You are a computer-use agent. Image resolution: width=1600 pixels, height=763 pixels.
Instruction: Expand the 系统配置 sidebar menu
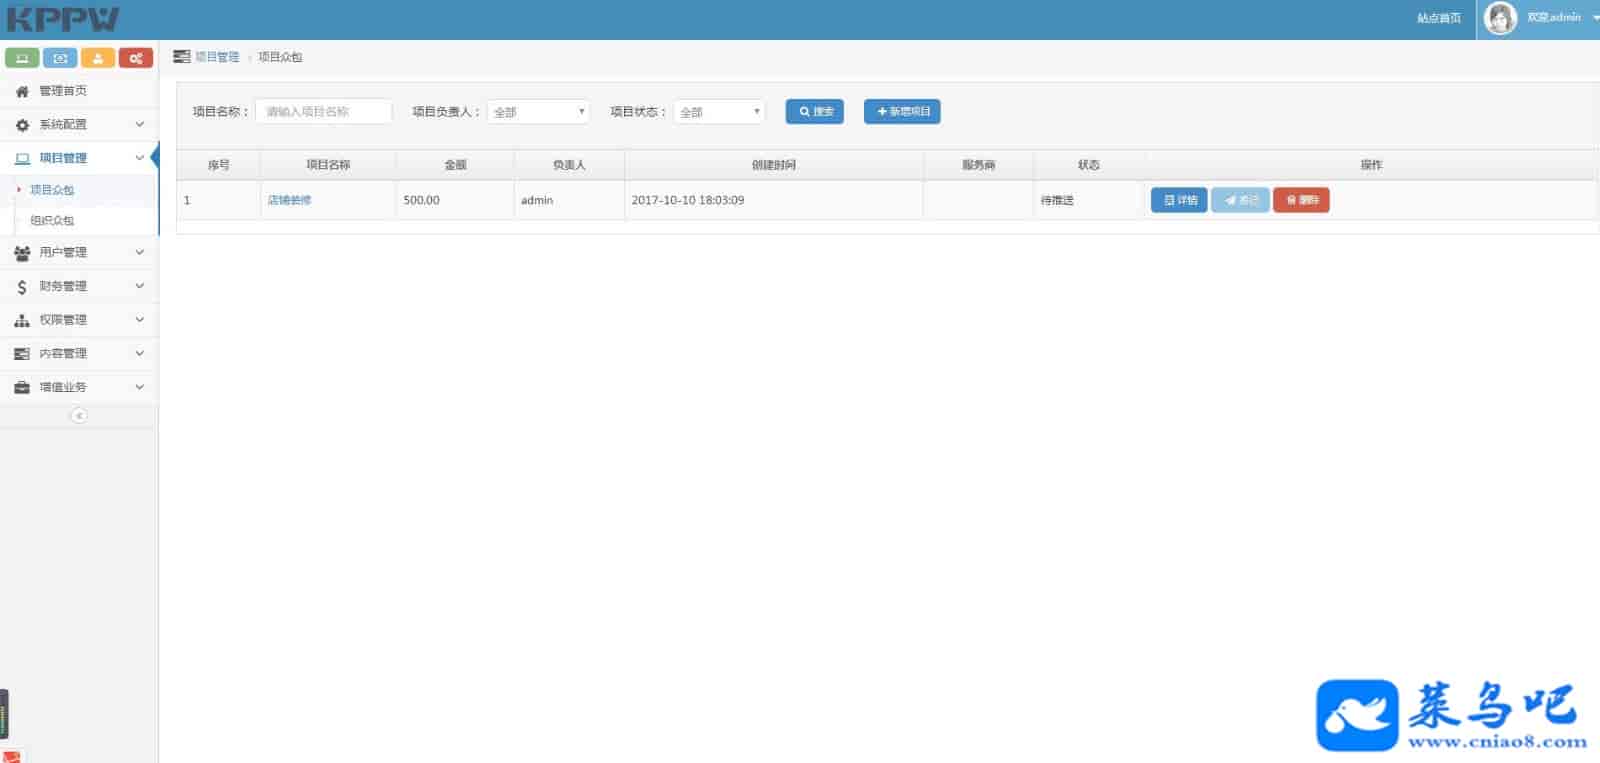[79, 125]
